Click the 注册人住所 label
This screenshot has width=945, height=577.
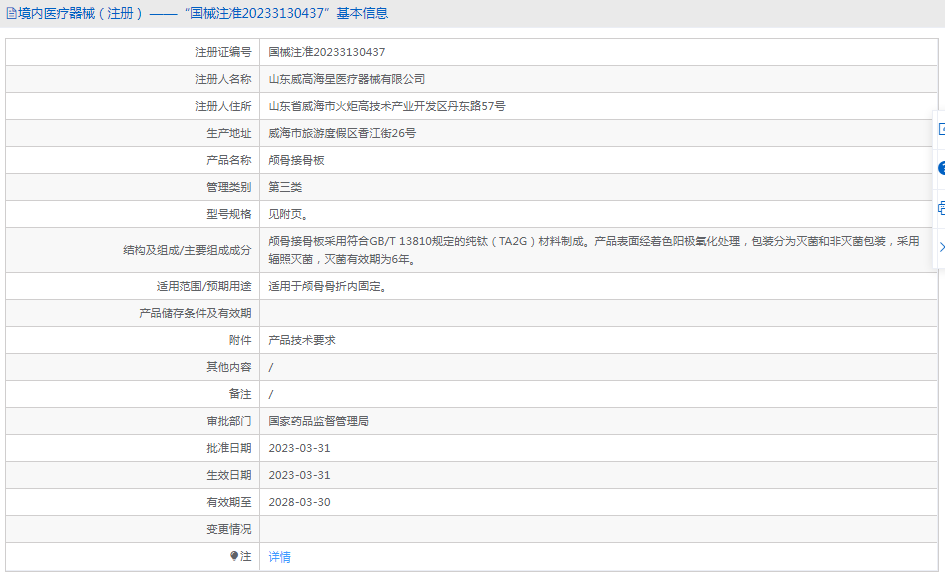(223, 106)
